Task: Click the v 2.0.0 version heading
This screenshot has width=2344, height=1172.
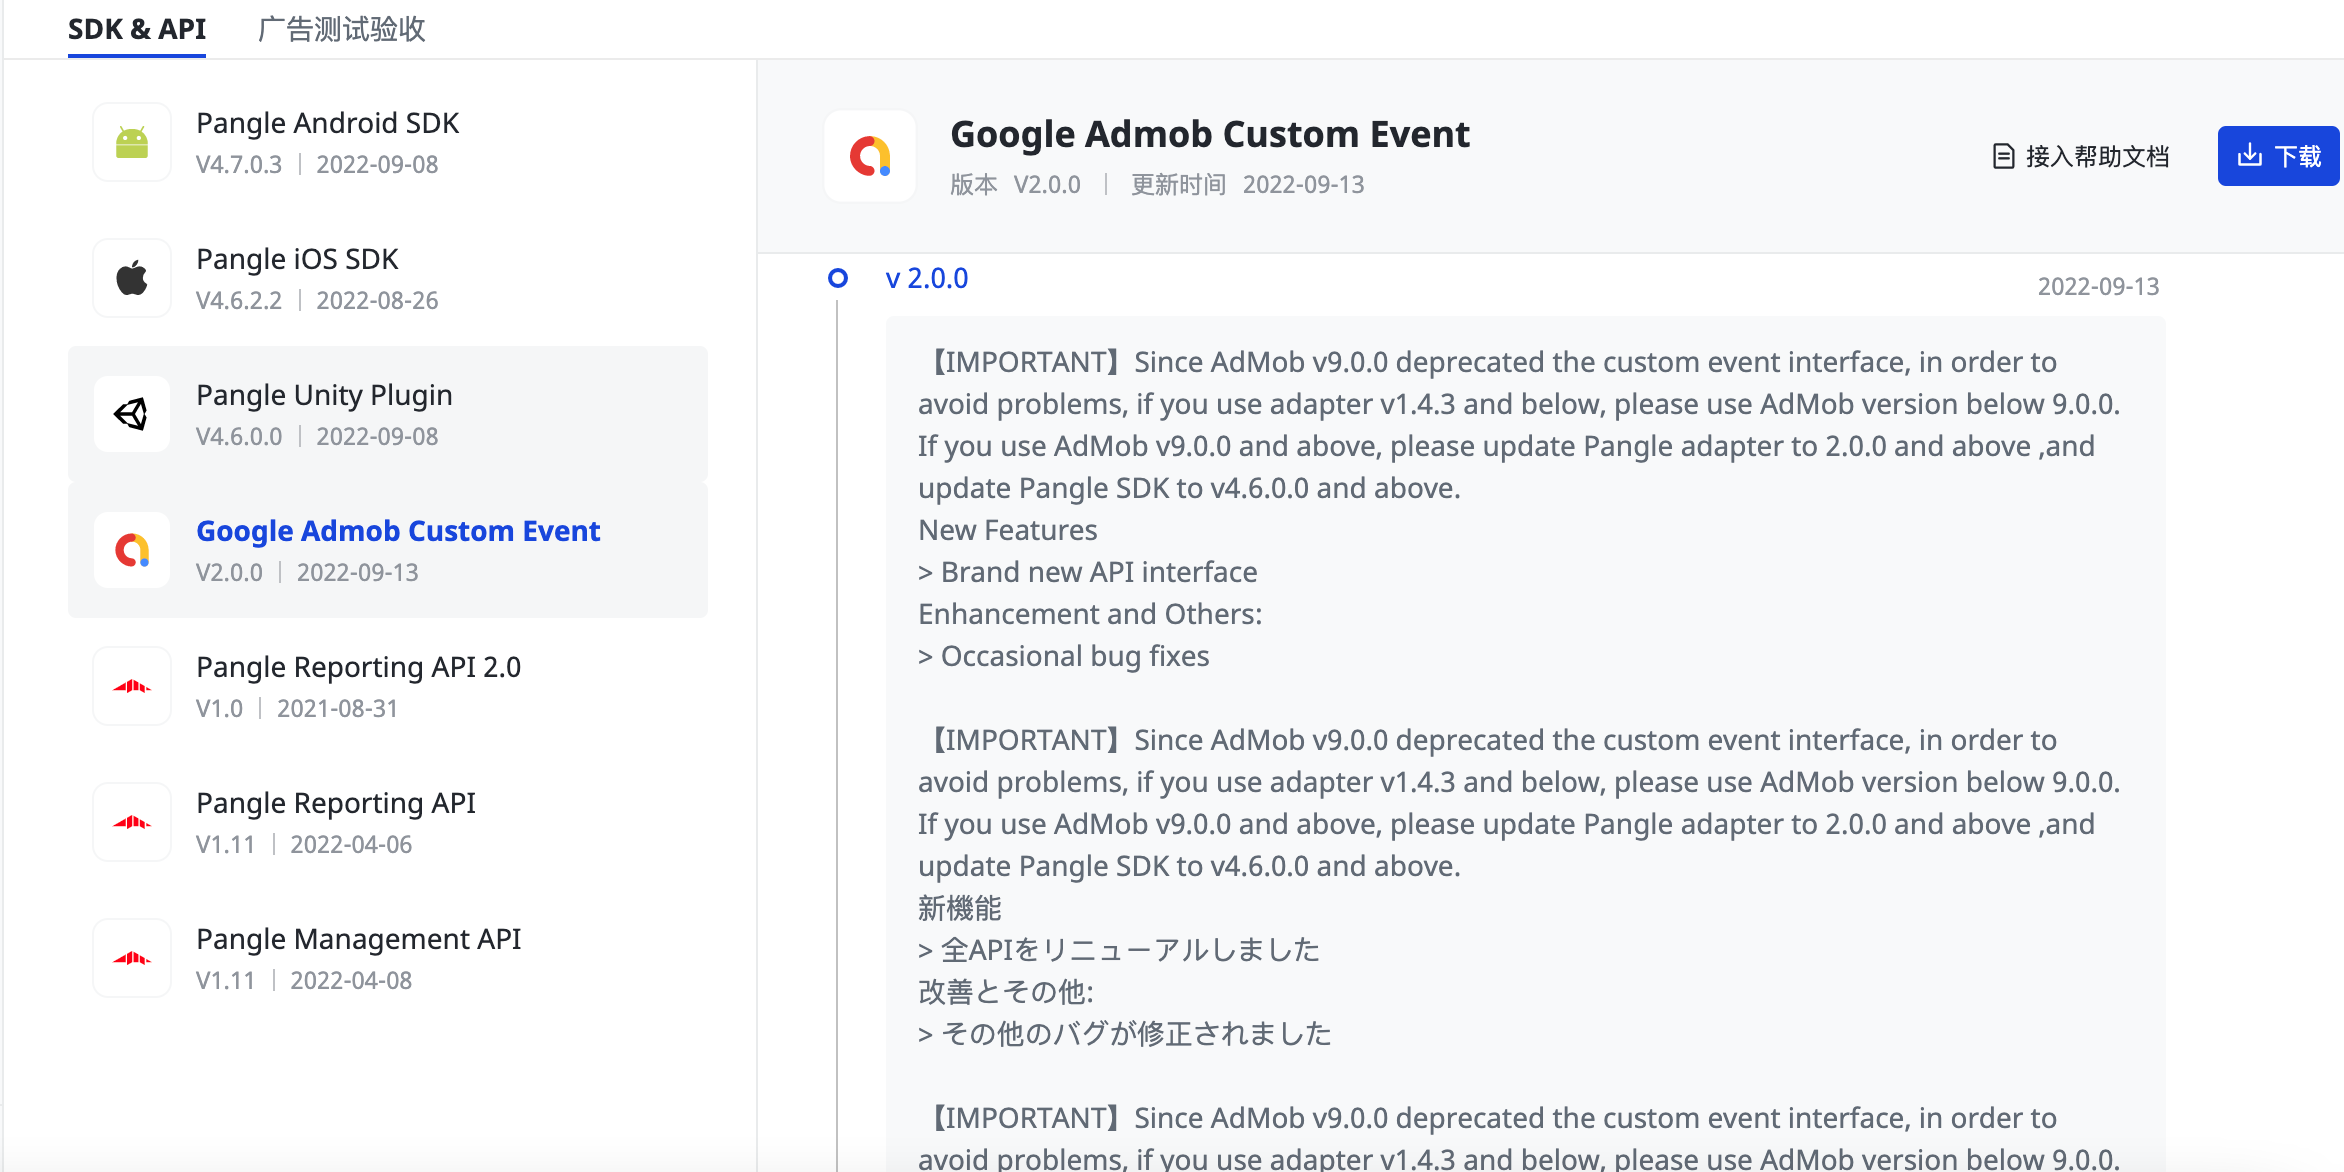Action: click(x=927, y=278)
